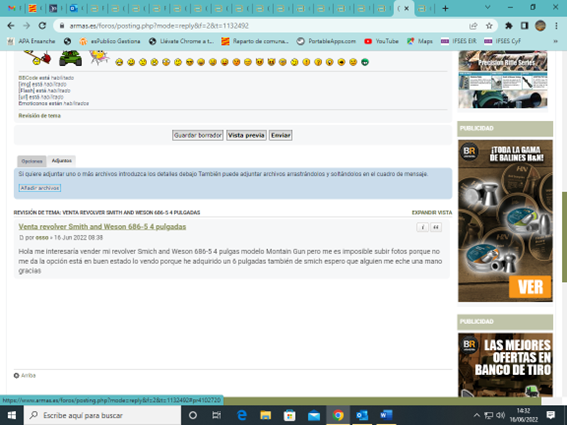Click Guardar borrador button

pos(197,135)
